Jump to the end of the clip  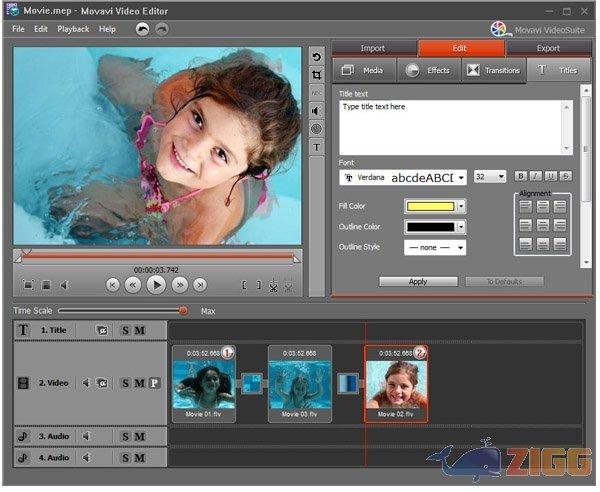point(199,285)
